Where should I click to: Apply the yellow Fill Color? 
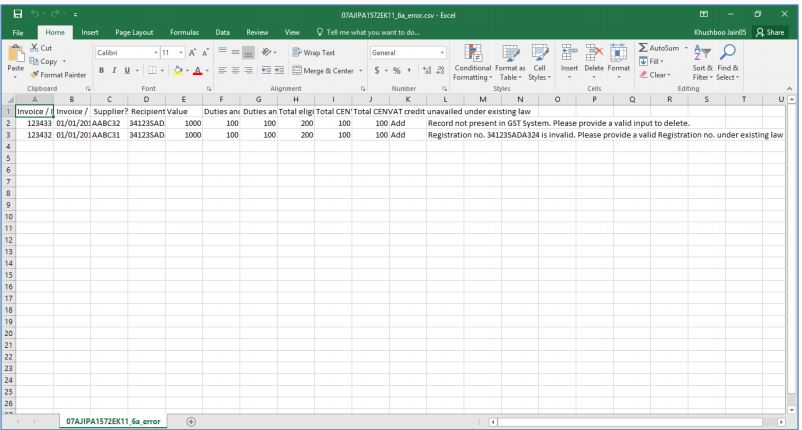pos(178,70)
